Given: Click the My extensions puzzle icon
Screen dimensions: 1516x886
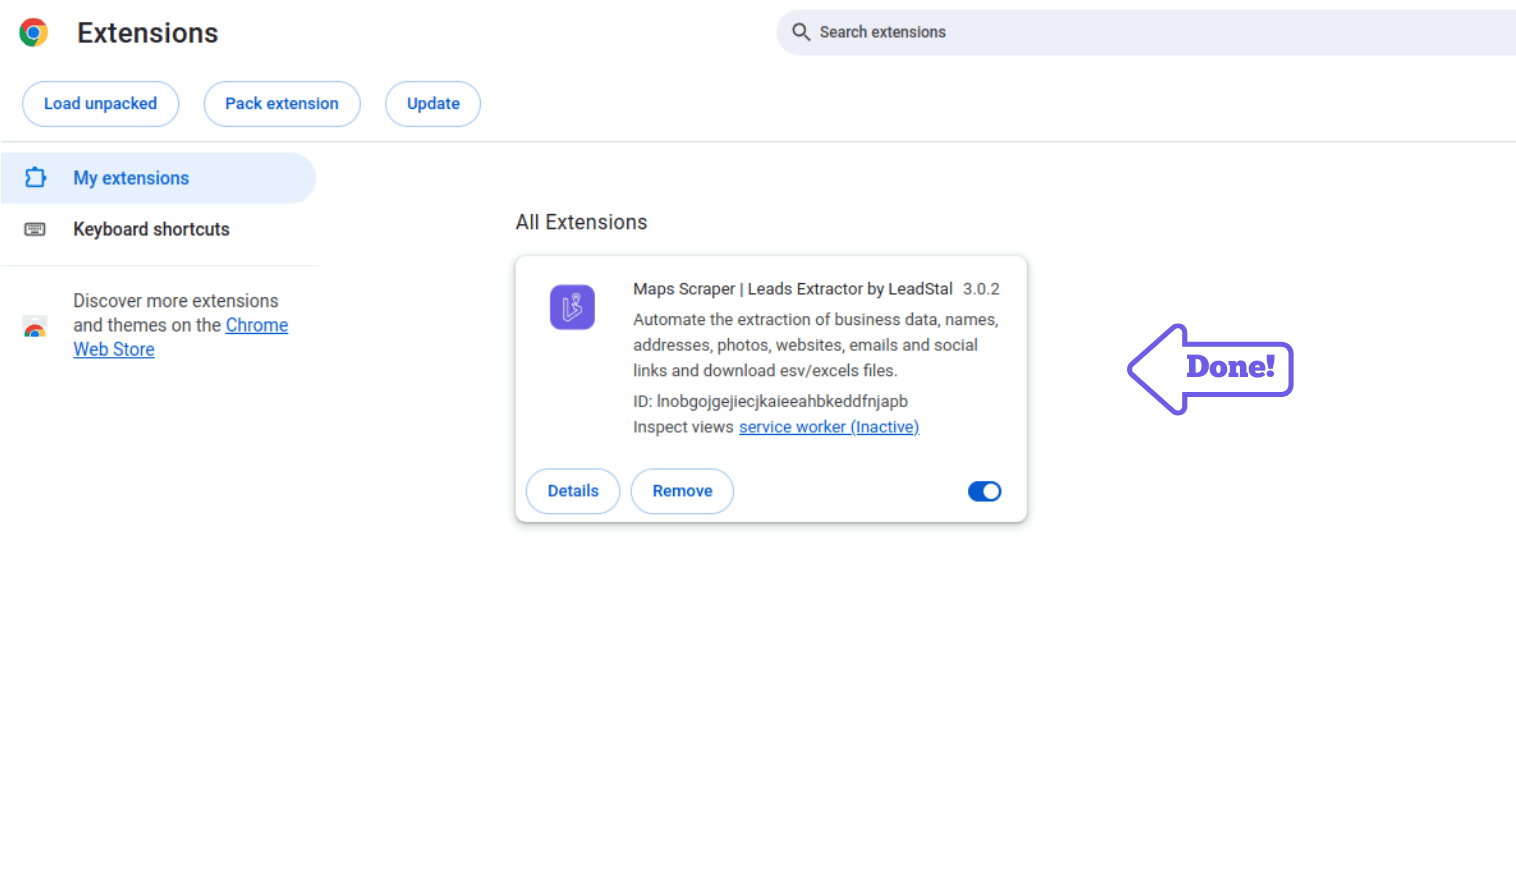Looking at the screenshot, I should click(35, 178).
